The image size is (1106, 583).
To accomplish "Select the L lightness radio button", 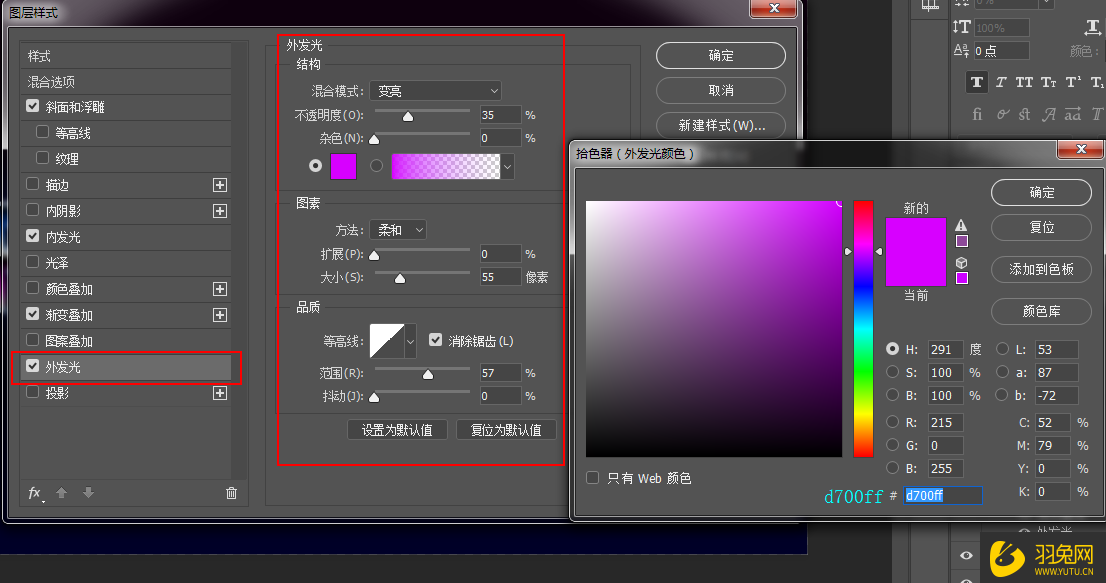I will coord(1002,349).
